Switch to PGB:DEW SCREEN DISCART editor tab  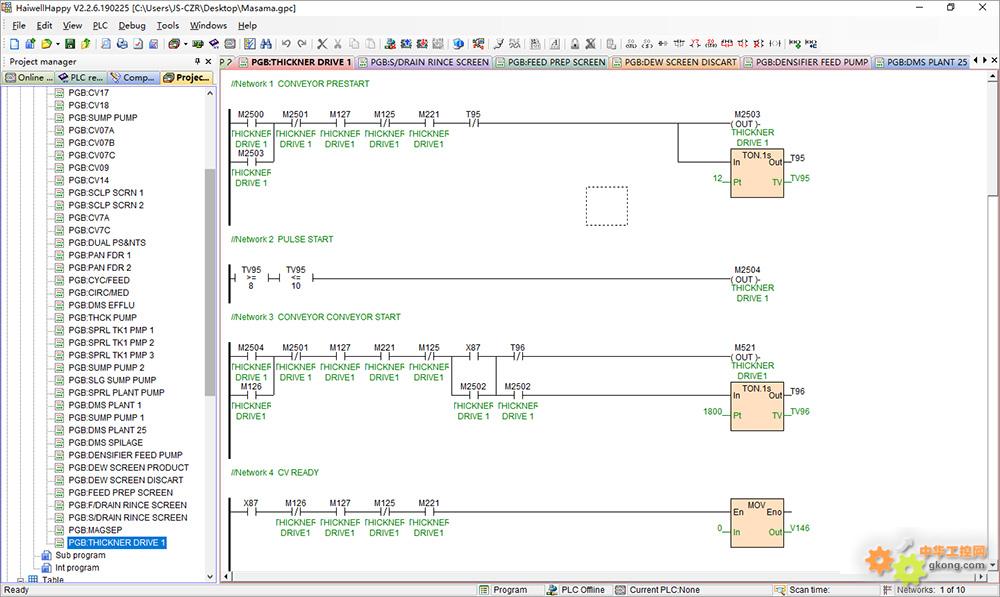point(674,62)
